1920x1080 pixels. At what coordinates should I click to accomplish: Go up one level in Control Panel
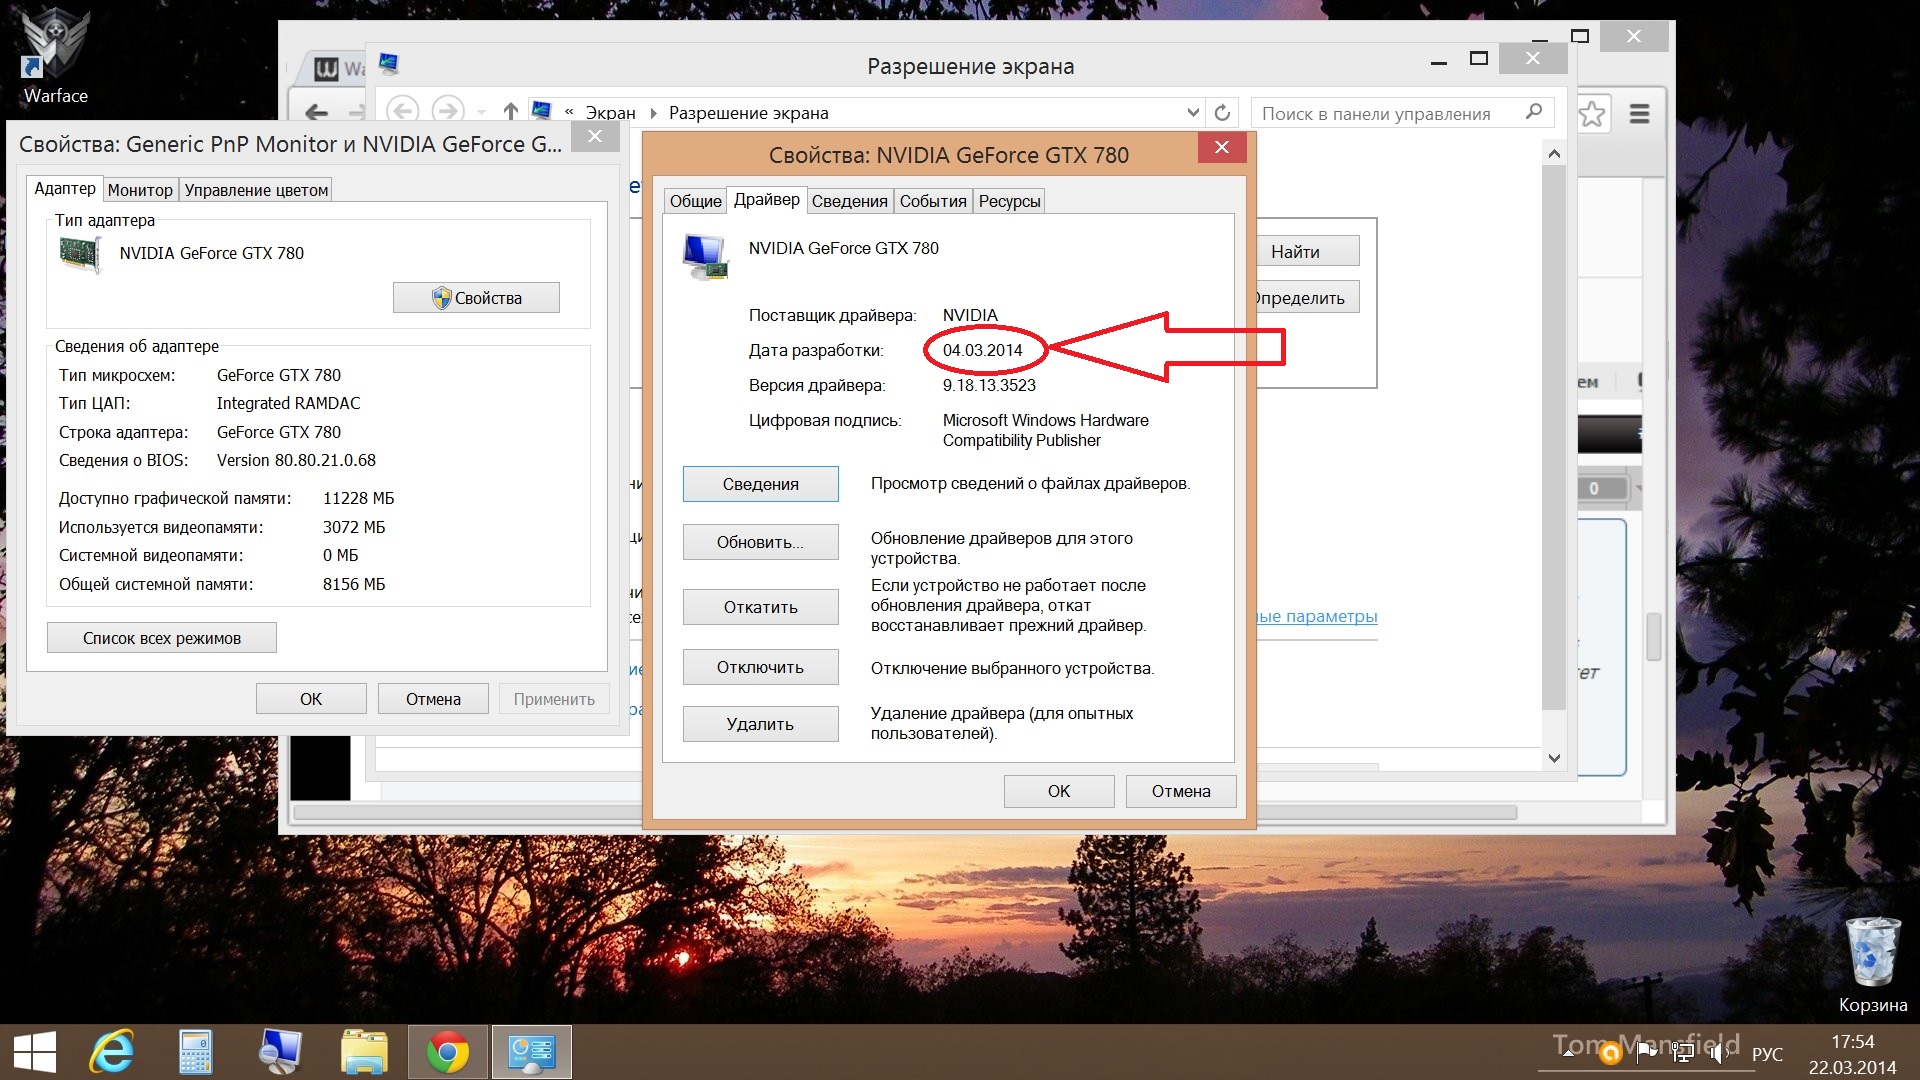(x=511, y=112)
